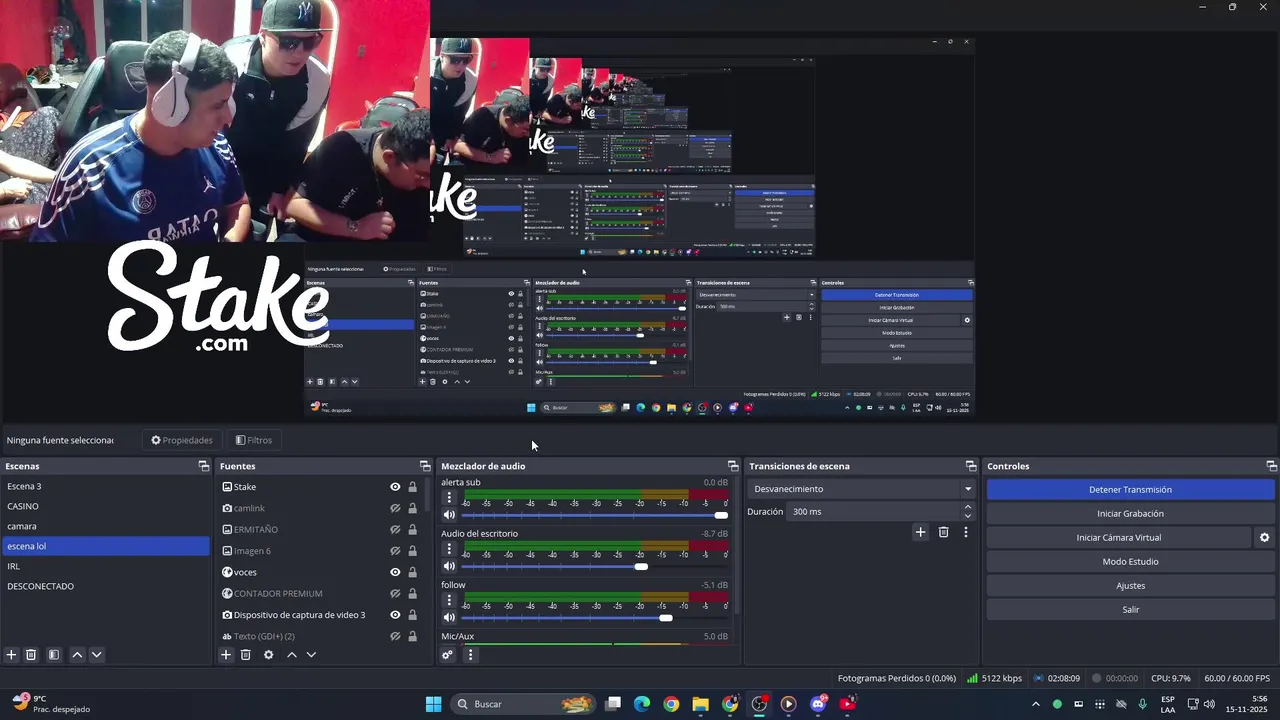Show the ERMITAÑO source

pos(395,530)
